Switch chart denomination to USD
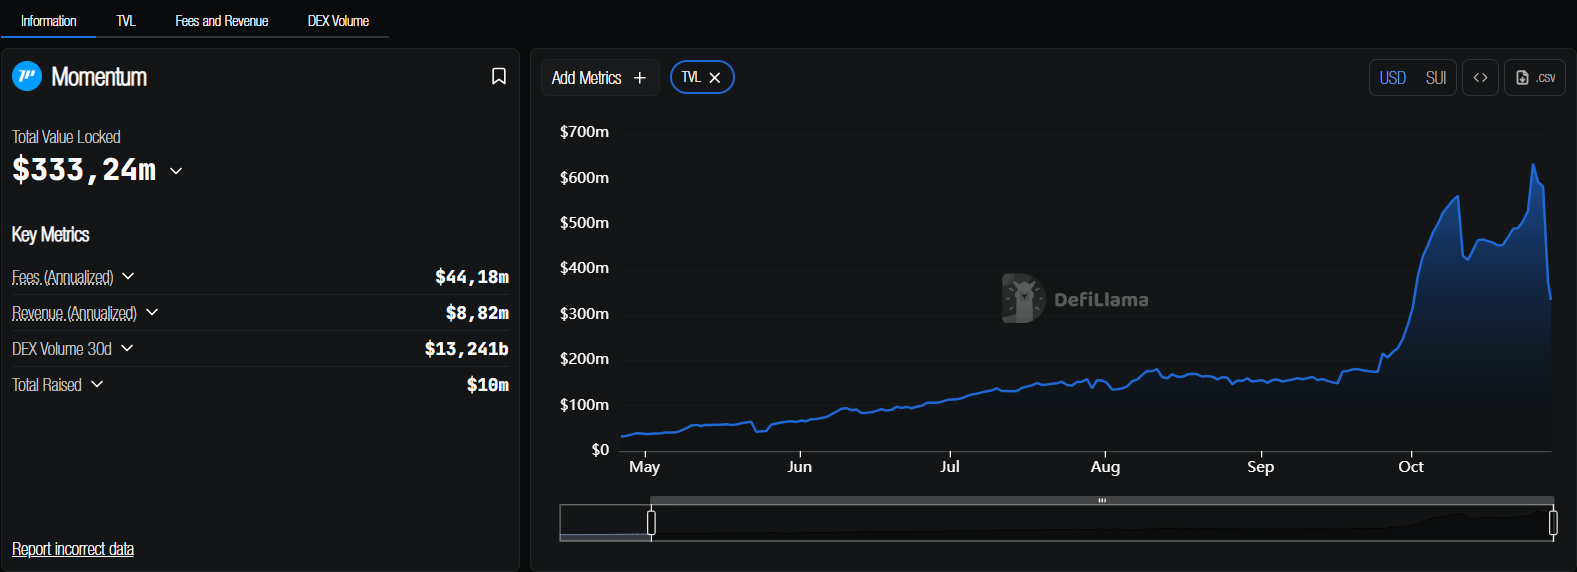This screenshot has width=1577, height=572. click(x=1392, y=78)
